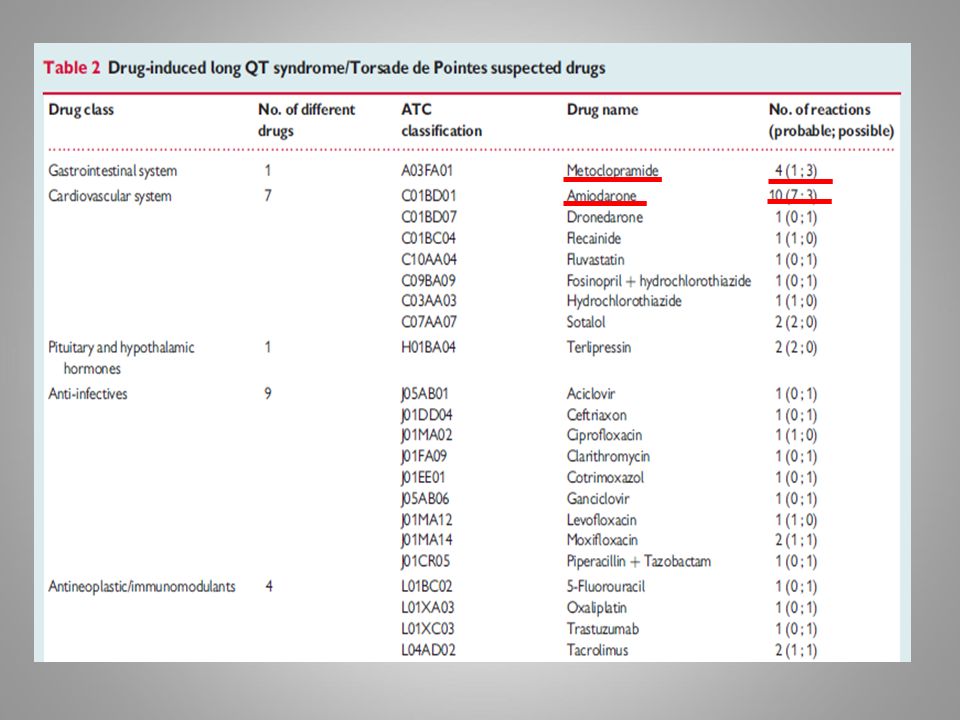Click the underlined drug name 'Amiodarone'
960x720 pixels.
coord(601,196)
